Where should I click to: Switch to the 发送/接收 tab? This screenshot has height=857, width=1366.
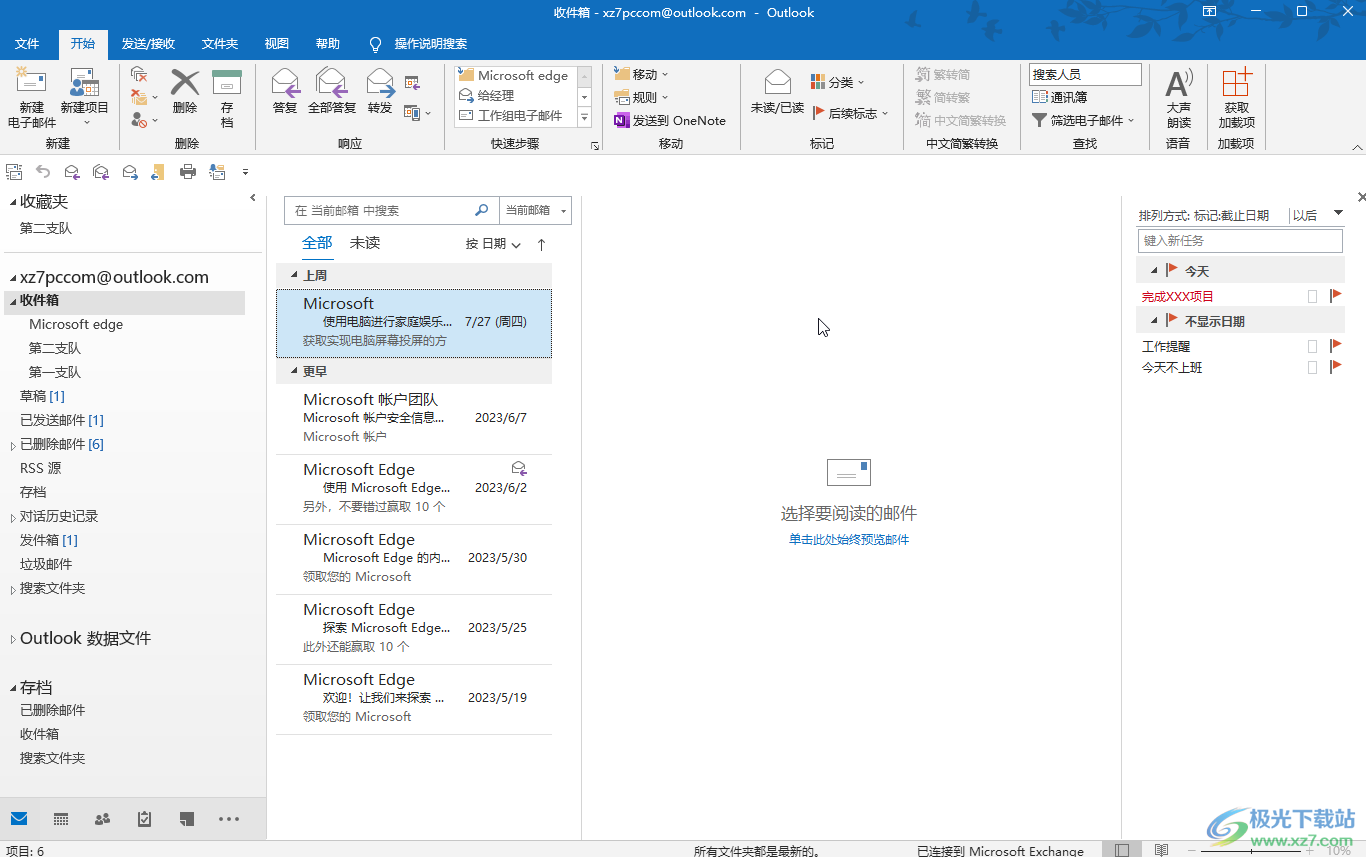(x=148, y=44)
